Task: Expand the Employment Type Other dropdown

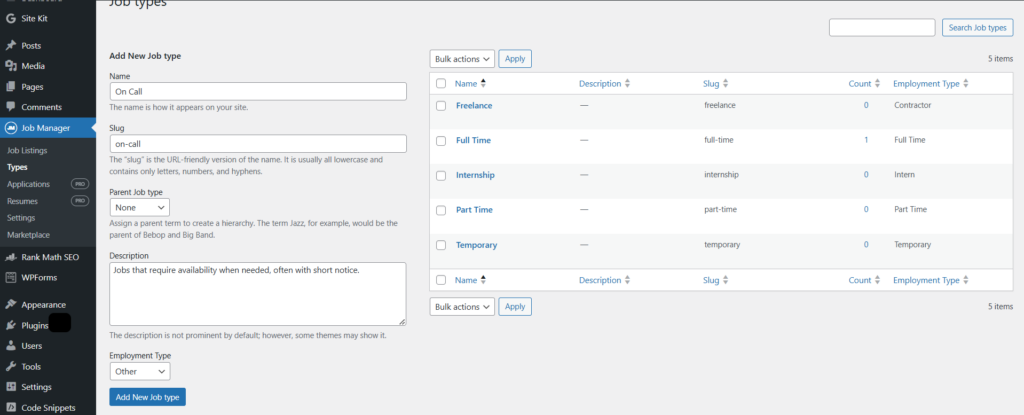Action: [x=140, y=371]
